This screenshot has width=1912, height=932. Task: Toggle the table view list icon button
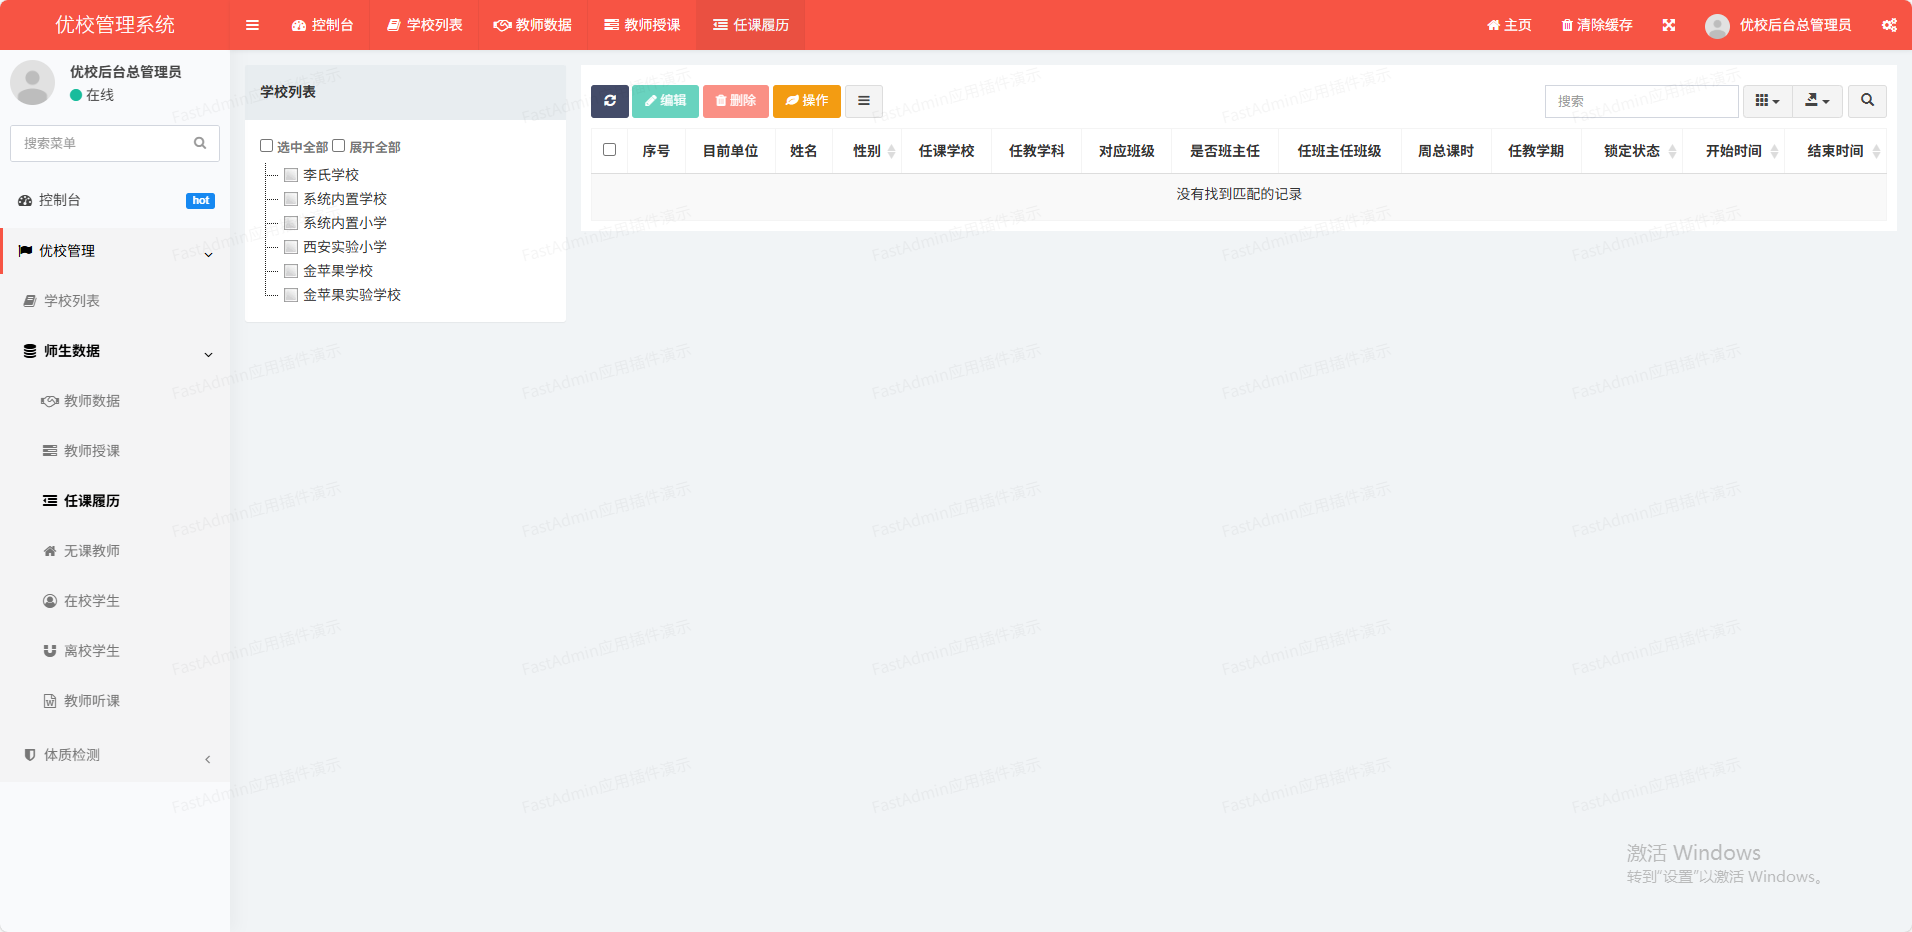pyautogui.click(x=863, y=101)
